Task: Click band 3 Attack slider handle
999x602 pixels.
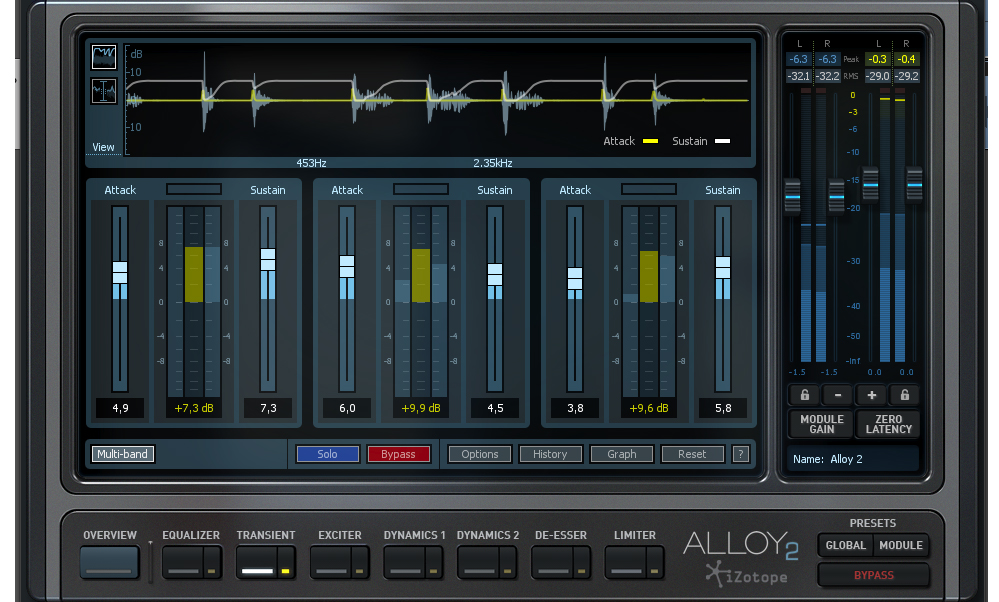Action: 575,279
